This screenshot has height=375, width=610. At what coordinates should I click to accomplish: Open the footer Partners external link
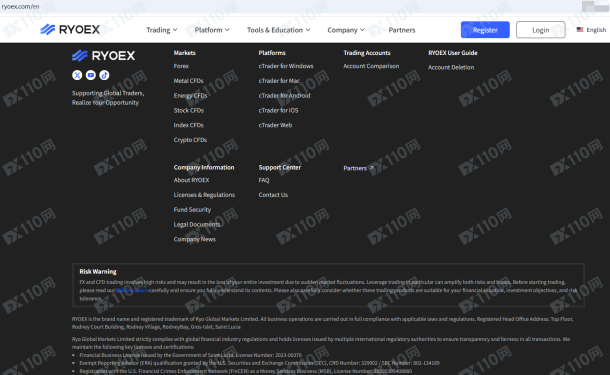pyautogui.click(x=358, y=168)
